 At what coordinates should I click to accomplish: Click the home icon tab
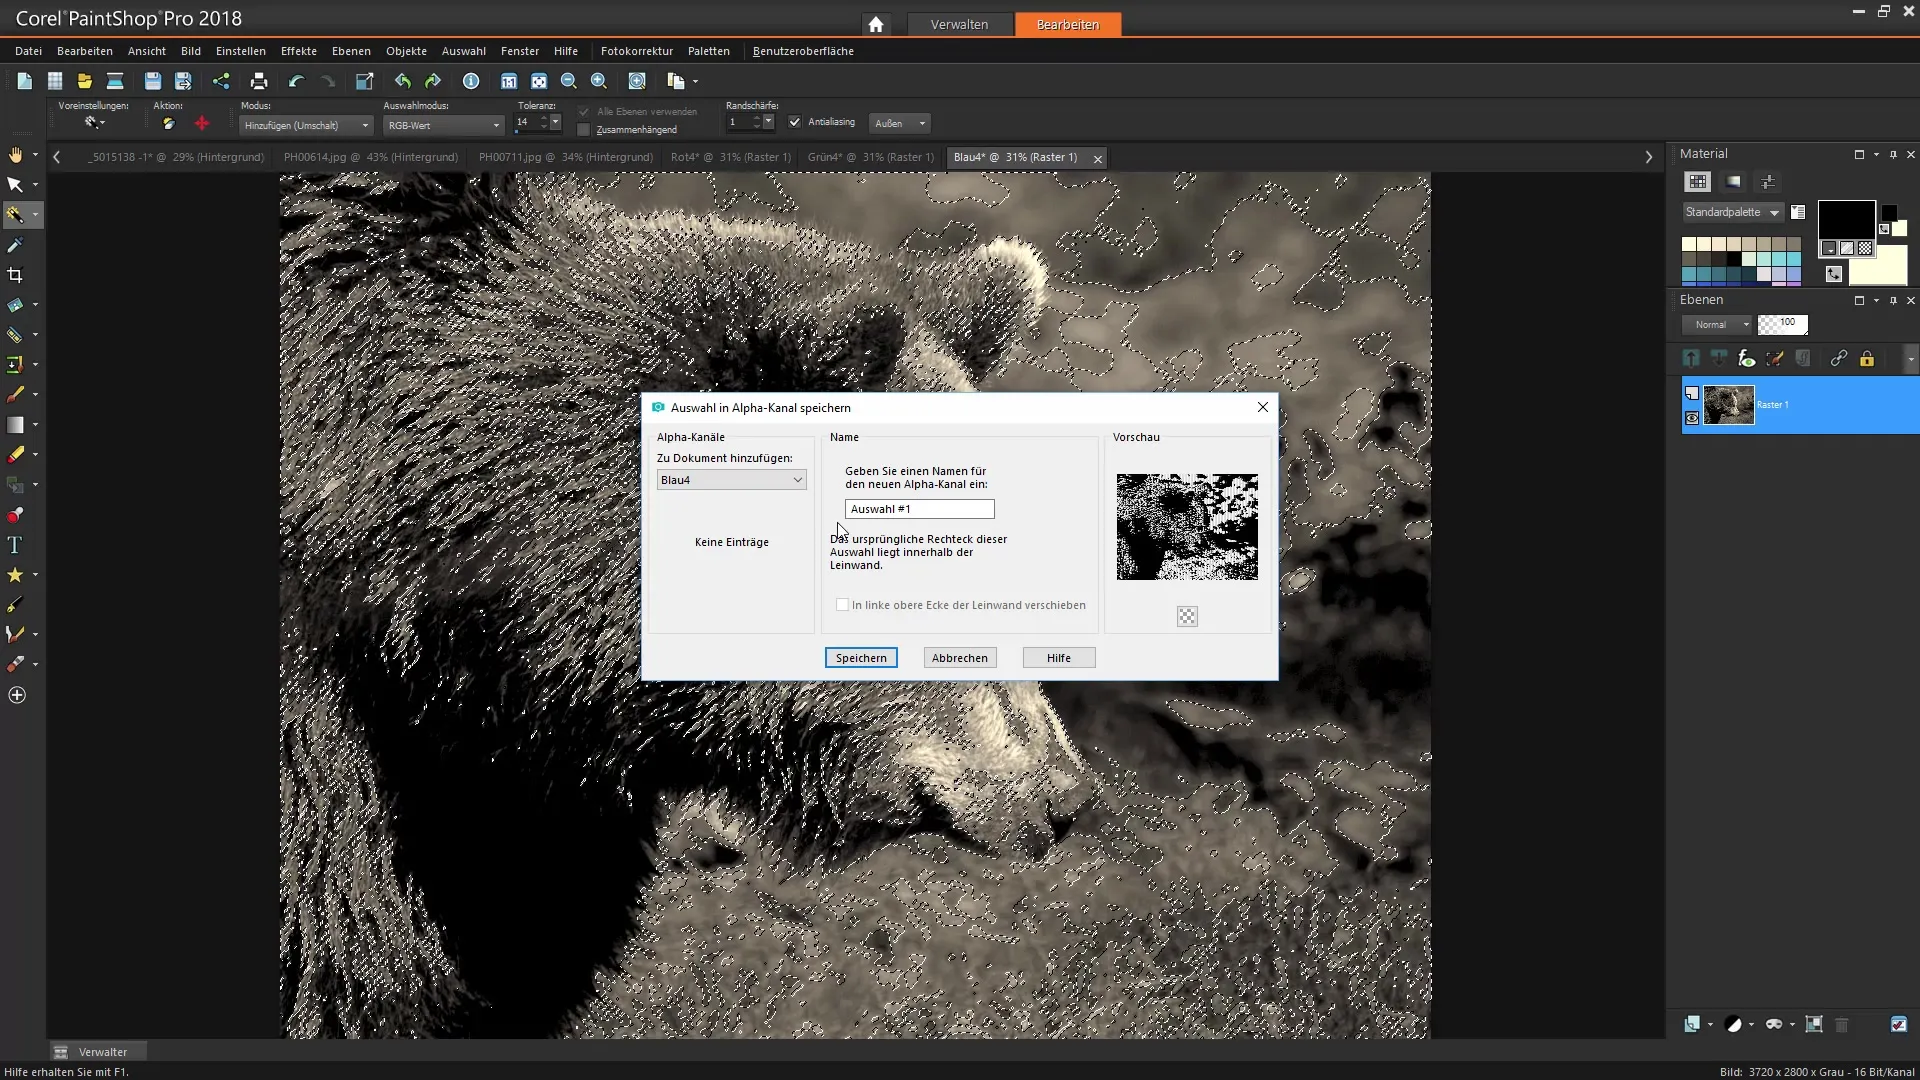click(876, 24)
